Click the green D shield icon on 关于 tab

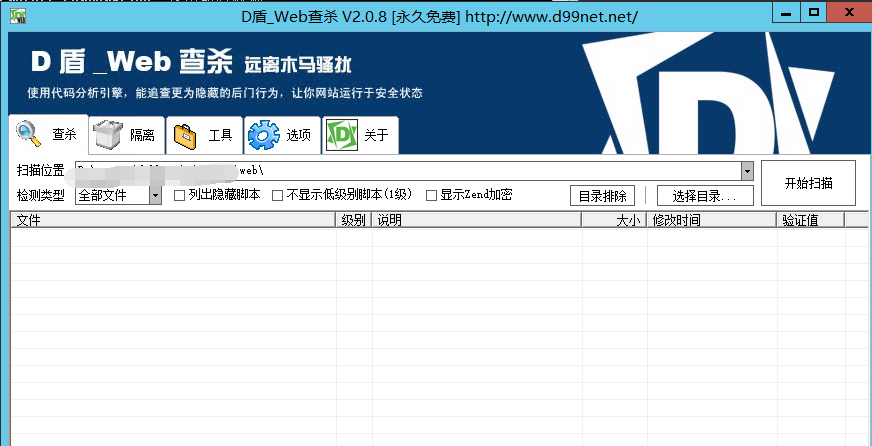pos(343,135)
